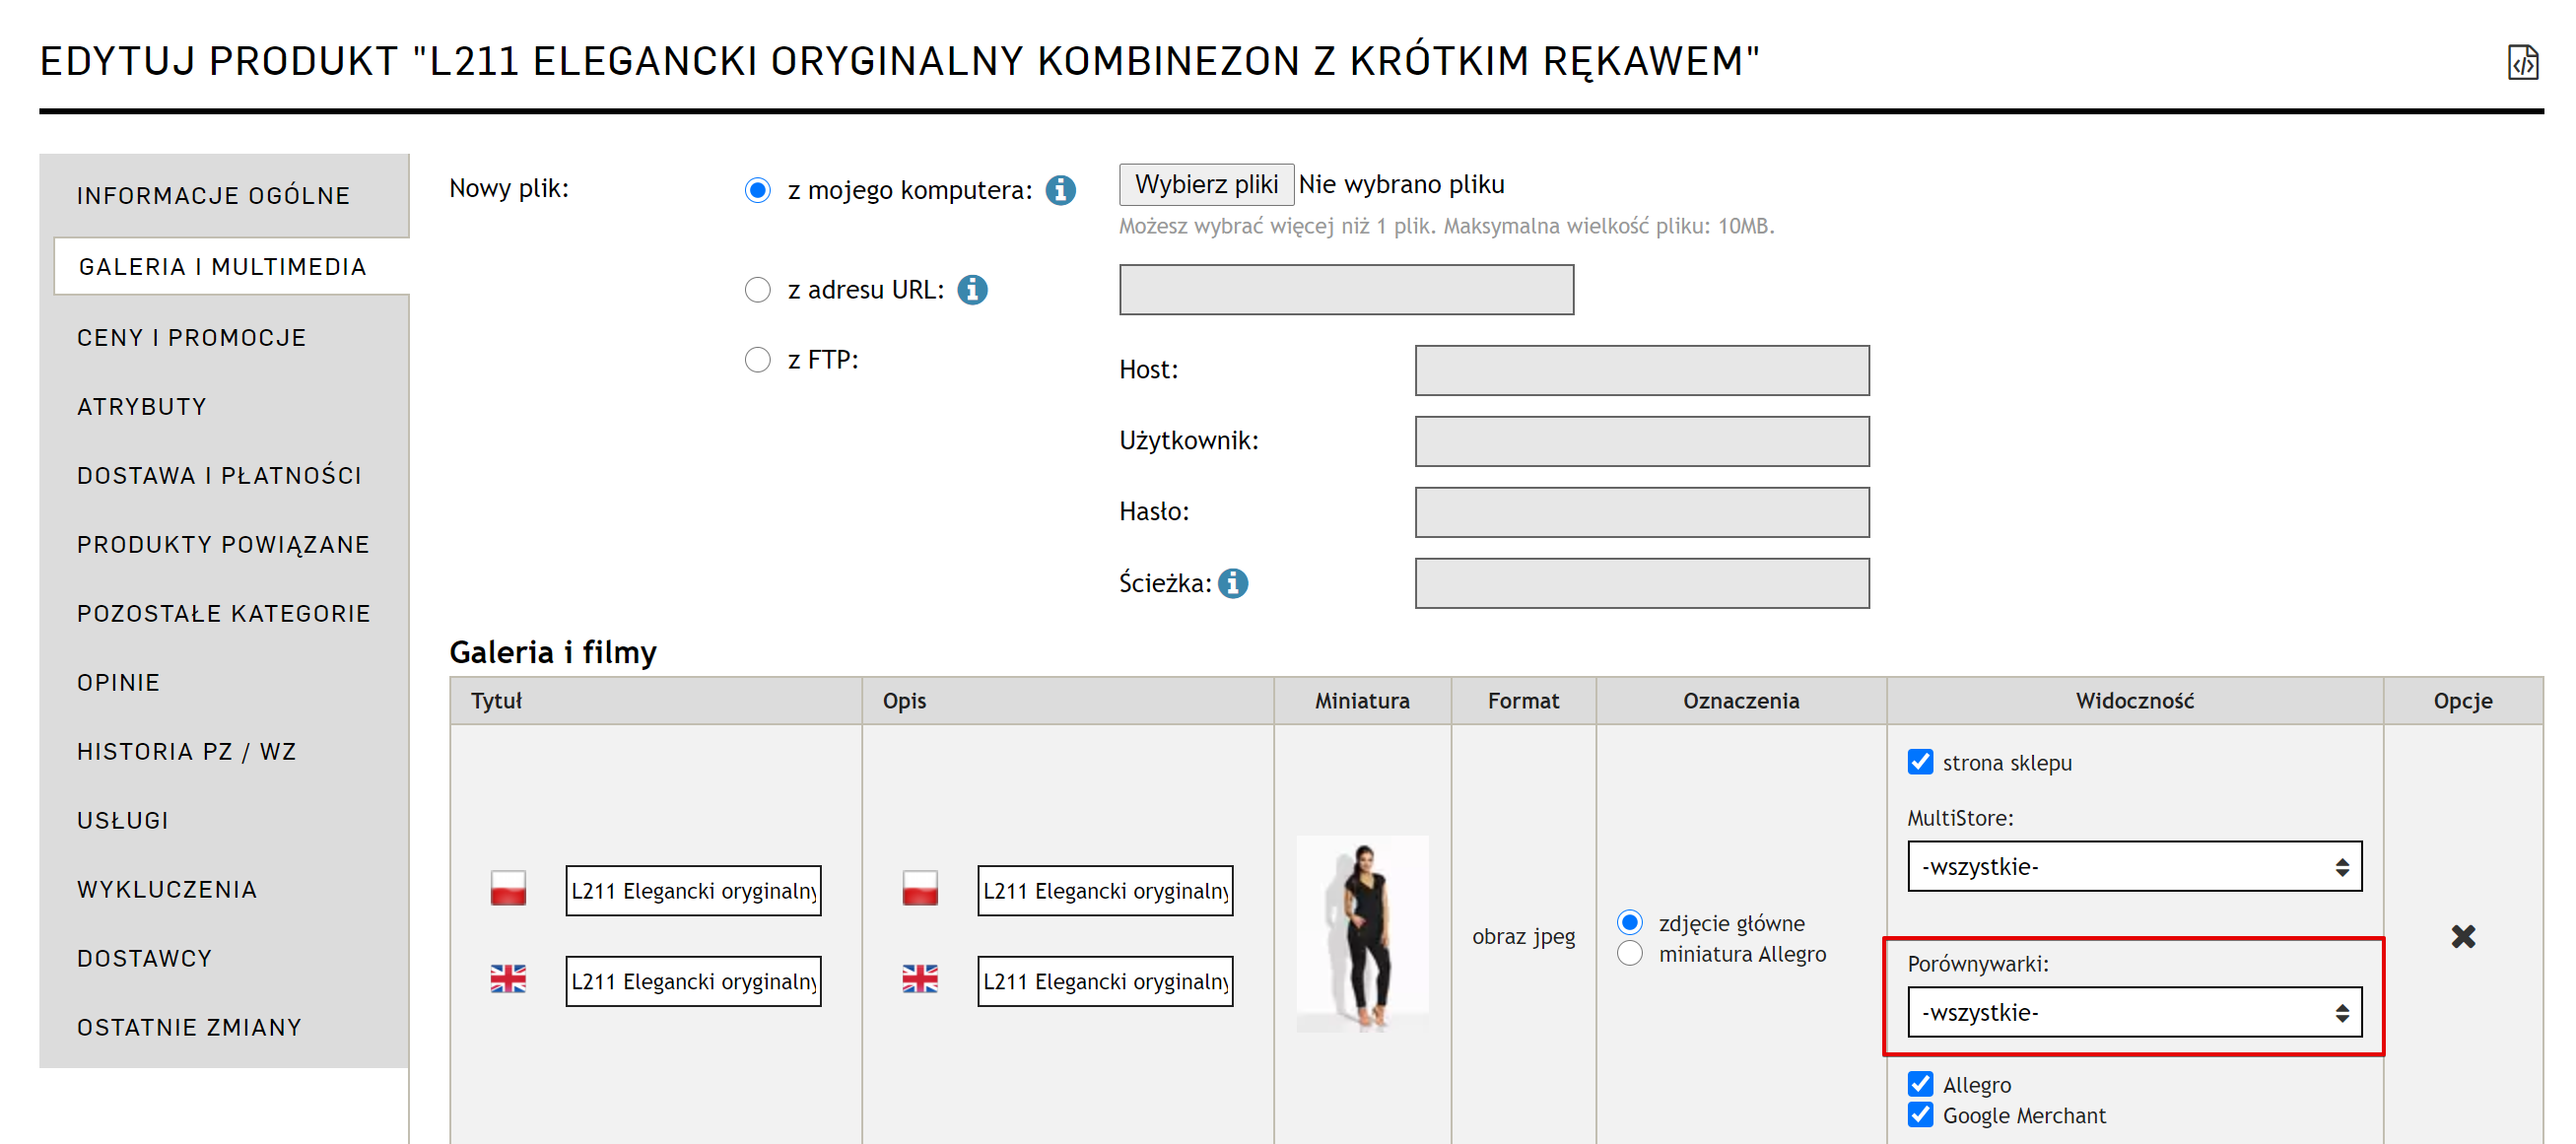Click info icon next to 'z mojego komputera'
The image size is (2576, 1144).
click(x=1060, y=190)
